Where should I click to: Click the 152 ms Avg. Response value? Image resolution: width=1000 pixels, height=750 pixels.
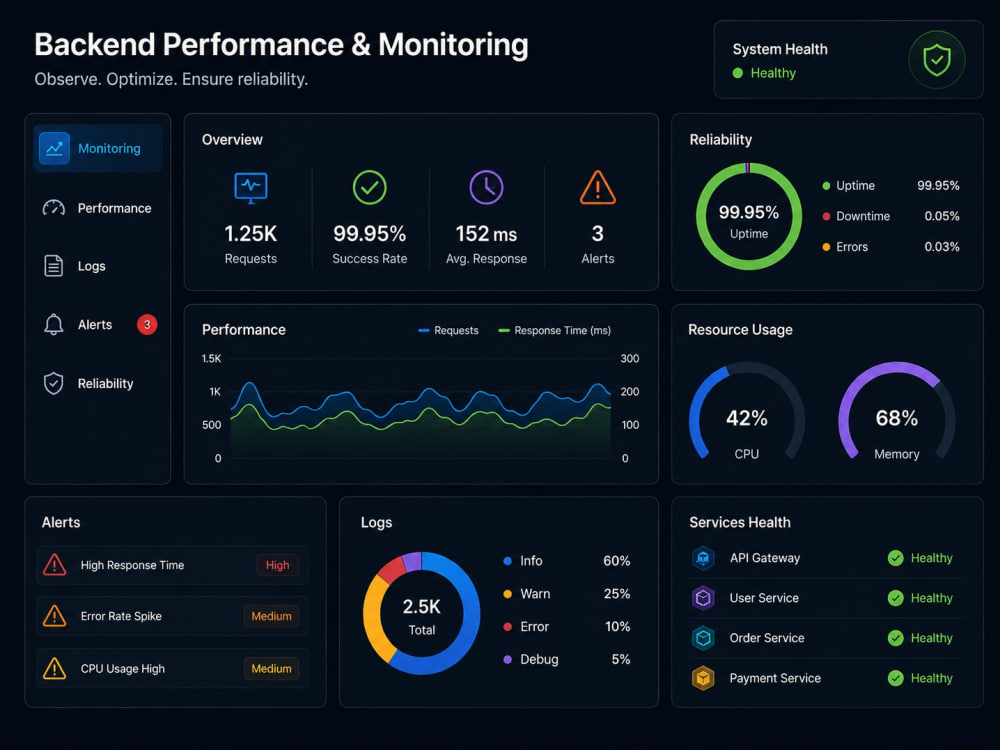[487, 234]
